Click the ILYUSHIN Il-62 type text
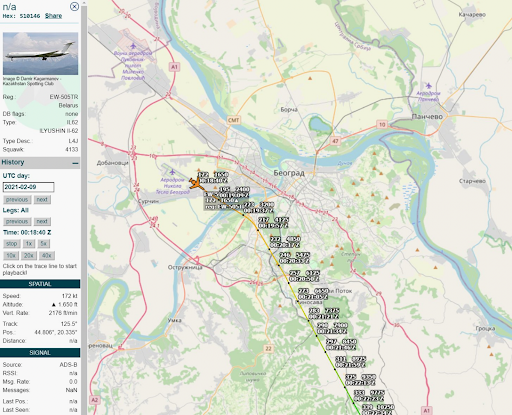This screenshot has width=512, height=415. (59, 131)
